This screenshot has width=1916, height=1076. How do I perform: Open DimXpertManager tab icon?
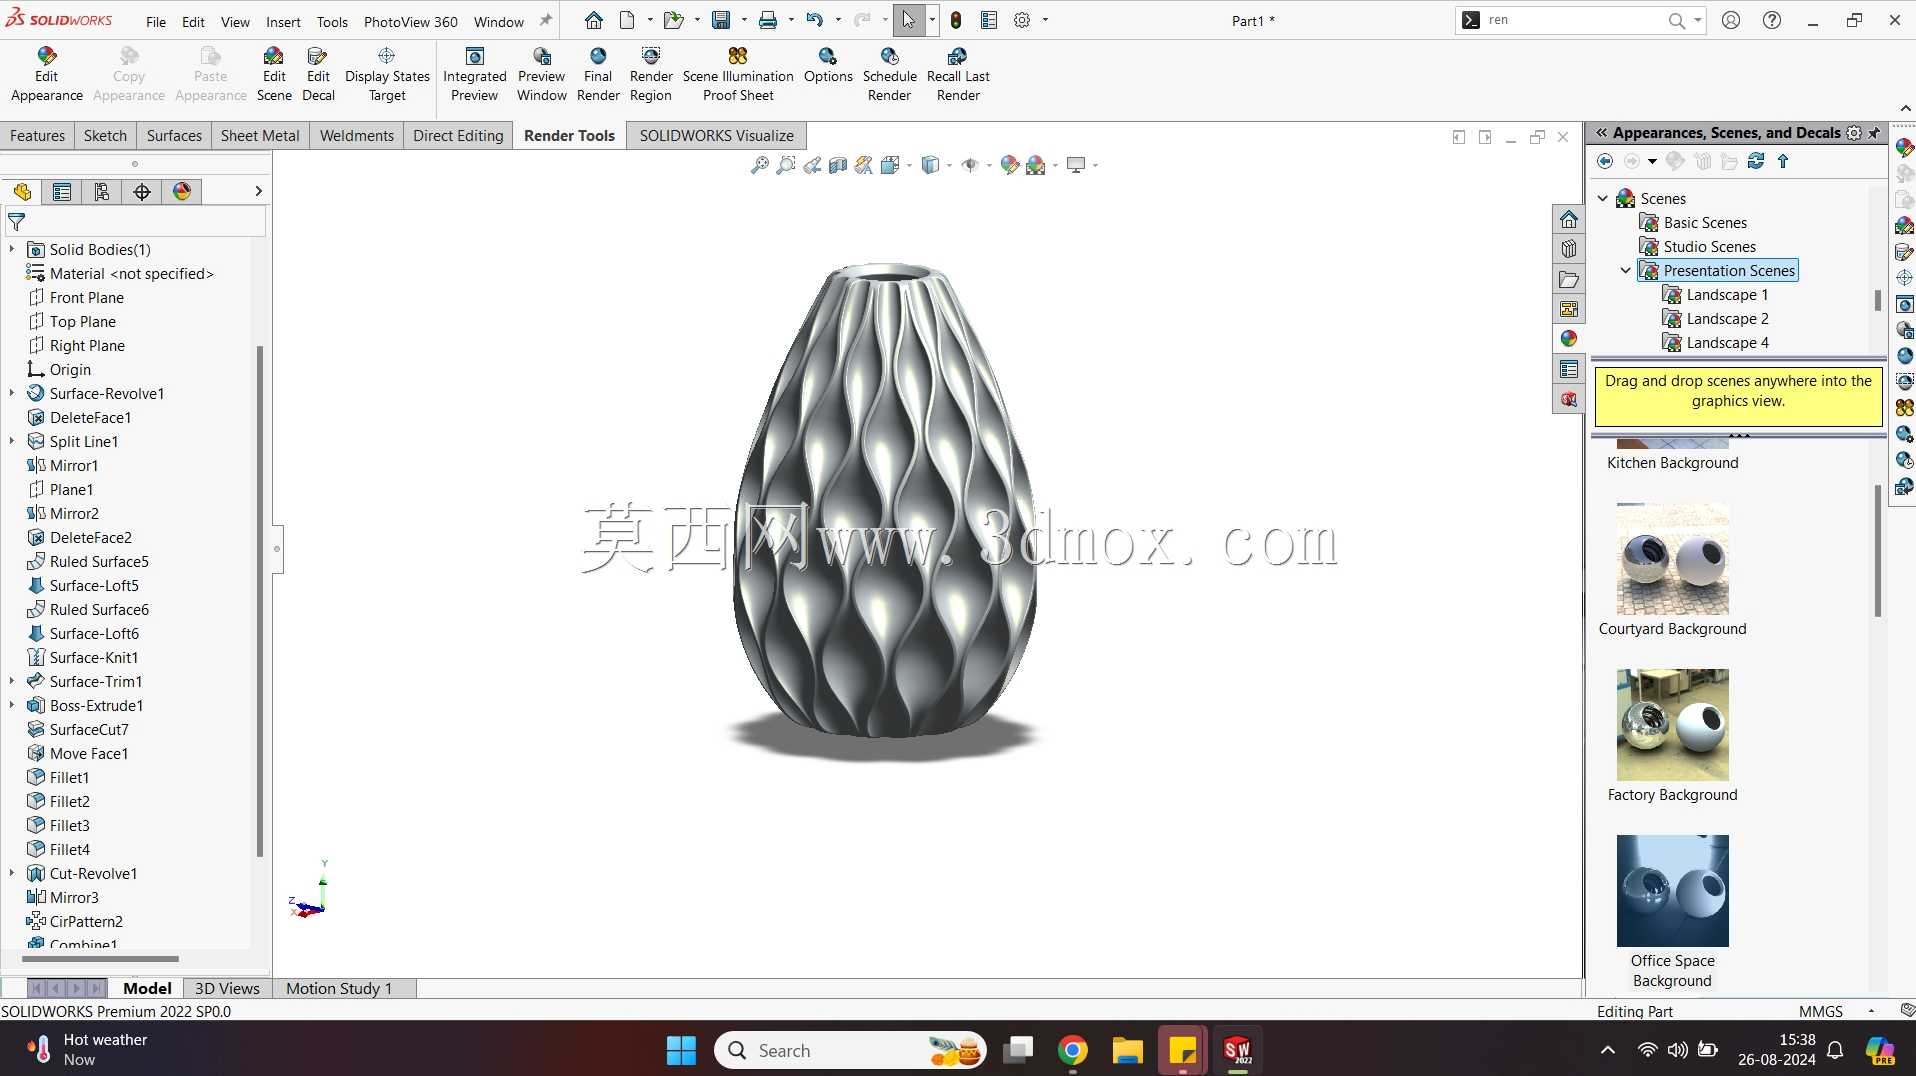point(142,192)
